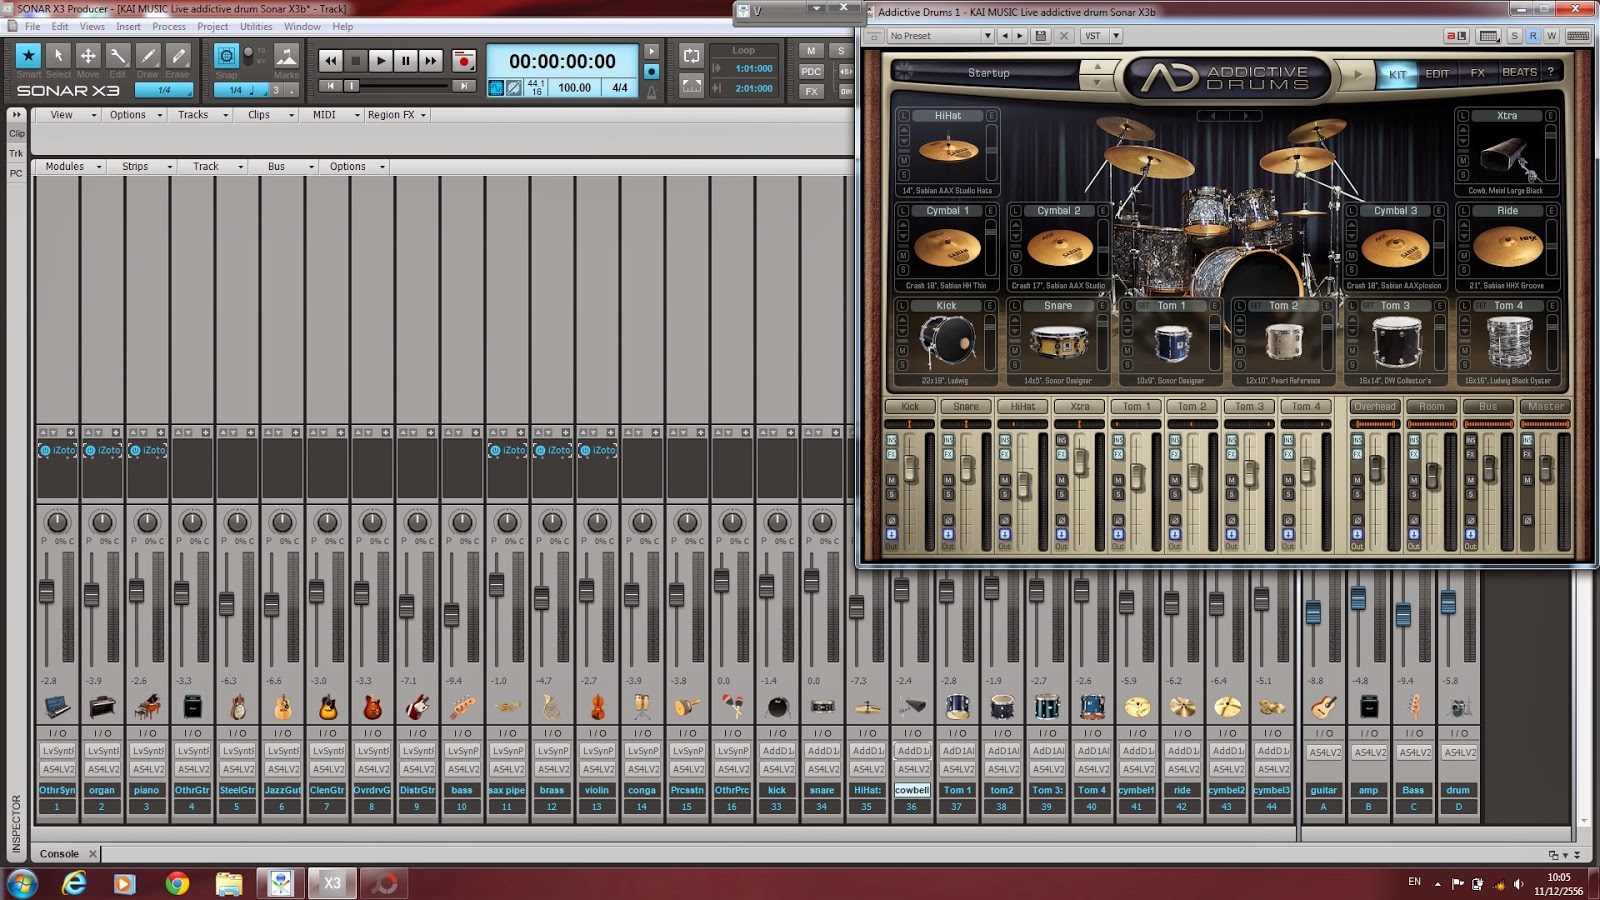Select the cowbell track name
The height and width of the screenshot is (900, 1600).
912,790
